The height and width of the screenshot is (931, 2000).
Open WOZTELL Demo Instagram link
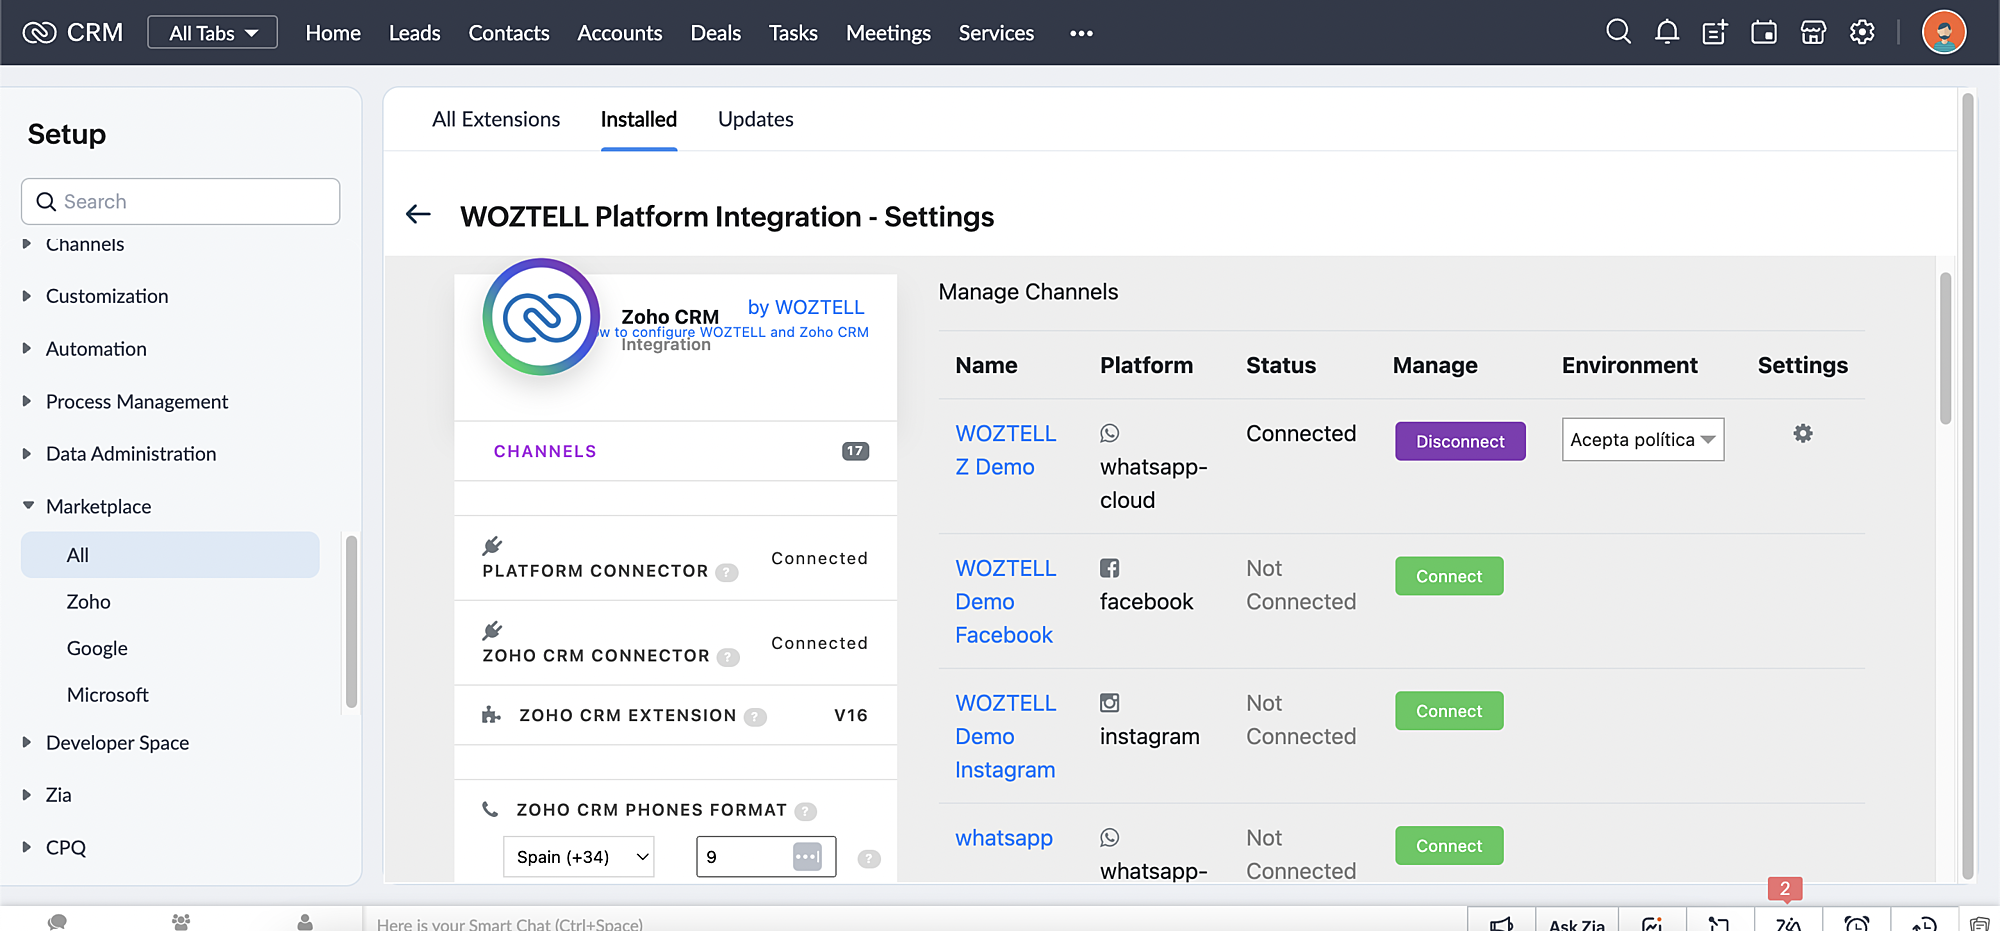click(1005, 737)
